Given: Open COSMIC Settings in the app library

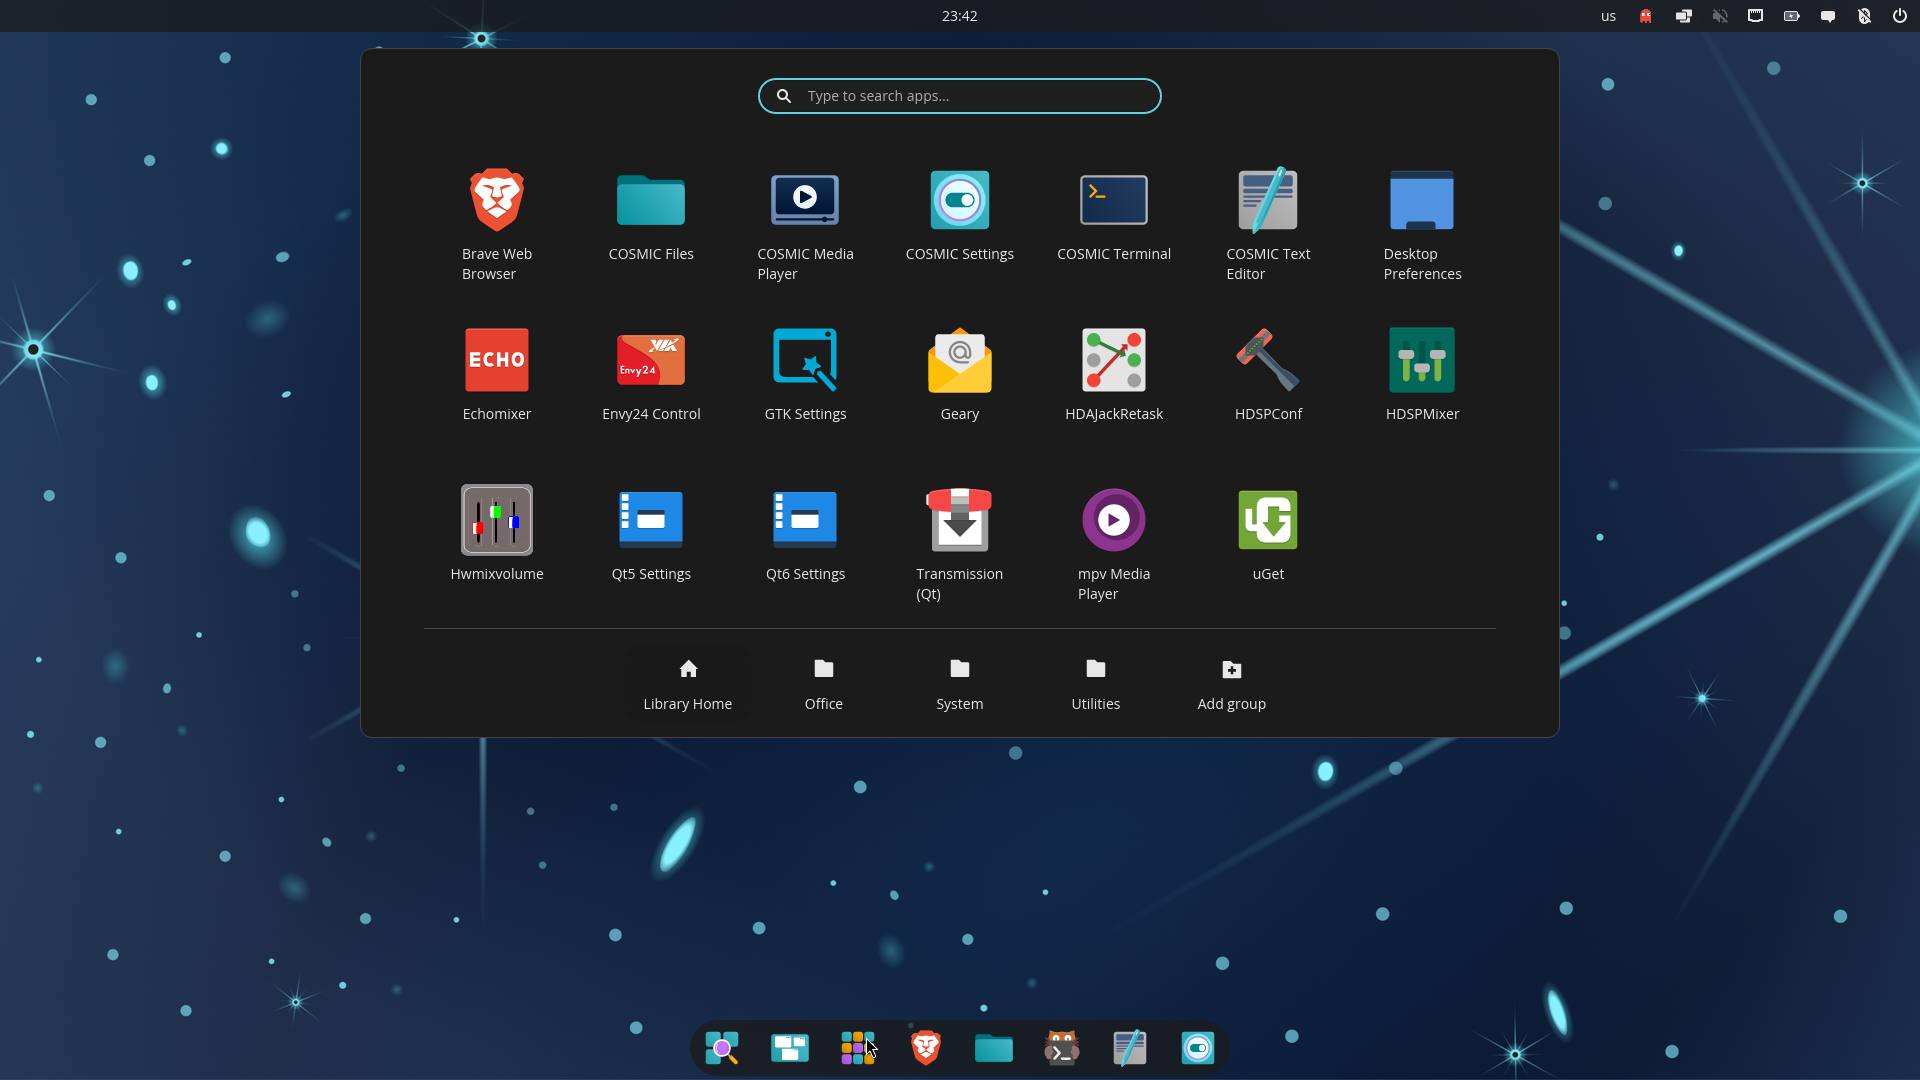Looking at the screenshot, I should (960, 215).
